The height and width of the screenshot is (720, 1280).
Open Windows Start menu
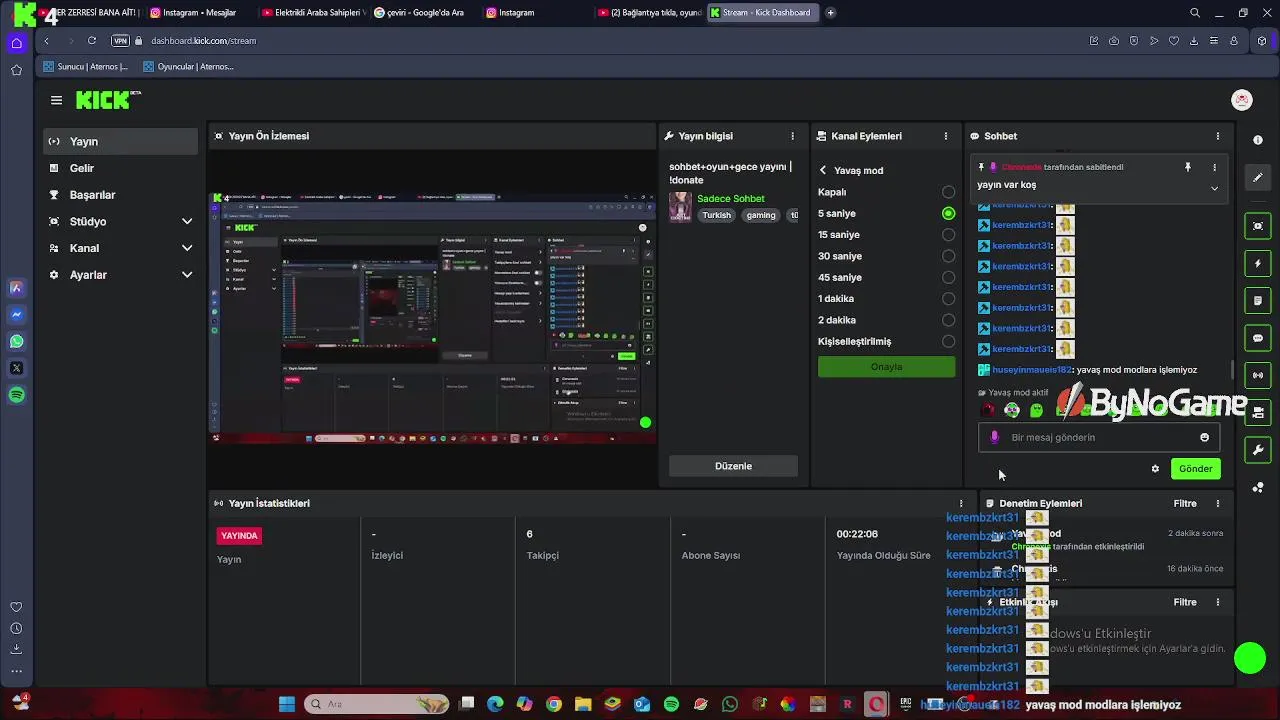[287, 704]
